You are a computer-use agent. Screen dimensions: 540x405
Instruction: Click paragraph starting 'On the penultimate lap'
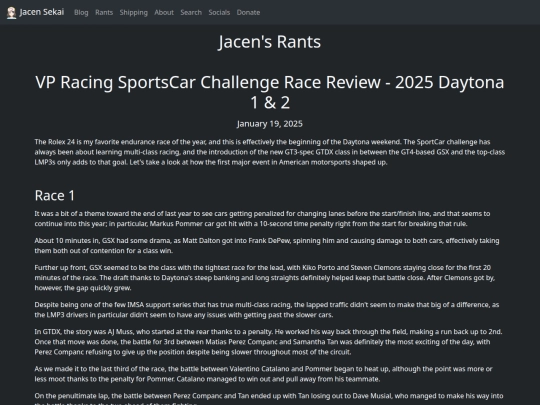(x=270, y=398)
